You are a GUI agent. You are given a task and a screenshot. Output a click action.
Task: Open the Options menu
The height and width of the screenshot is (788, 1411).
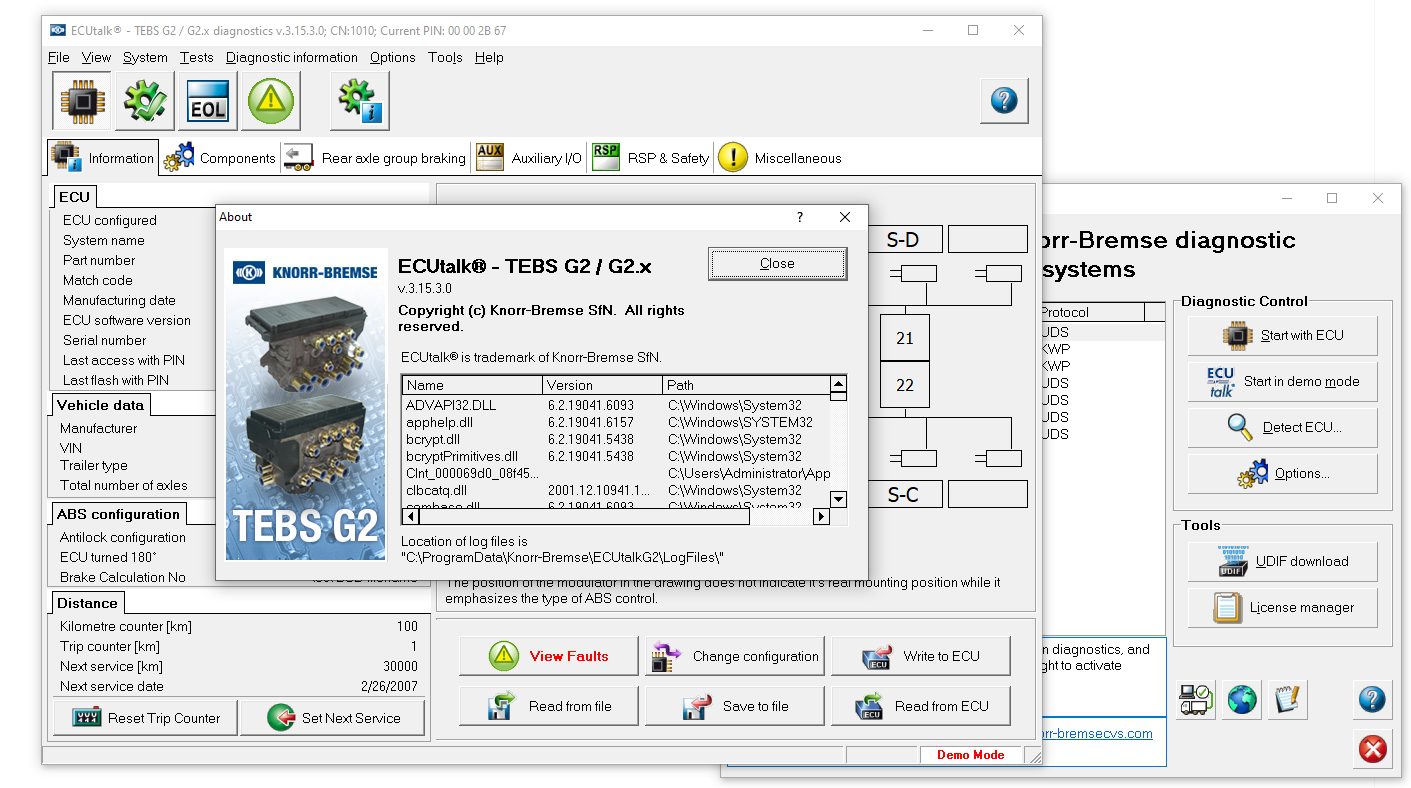392,57
